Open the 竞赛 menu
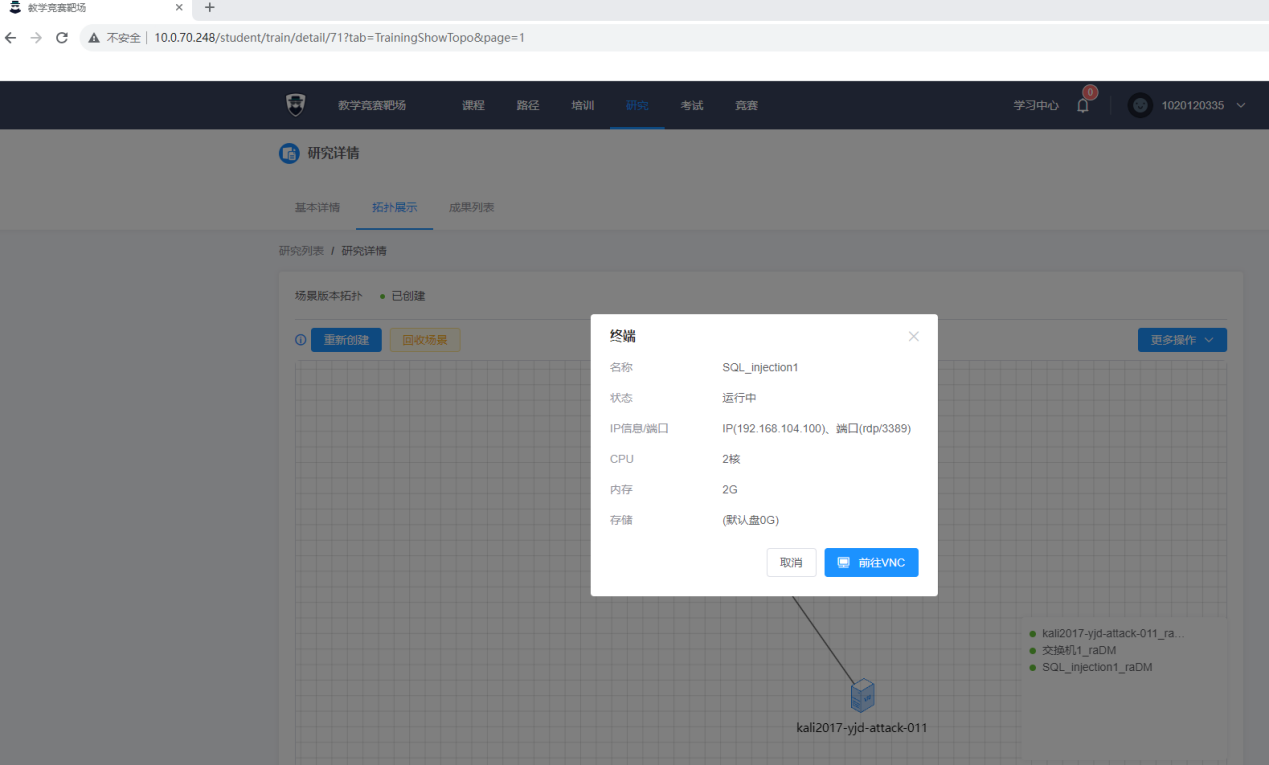1269x765 pixels. click(x=747, y=105)
